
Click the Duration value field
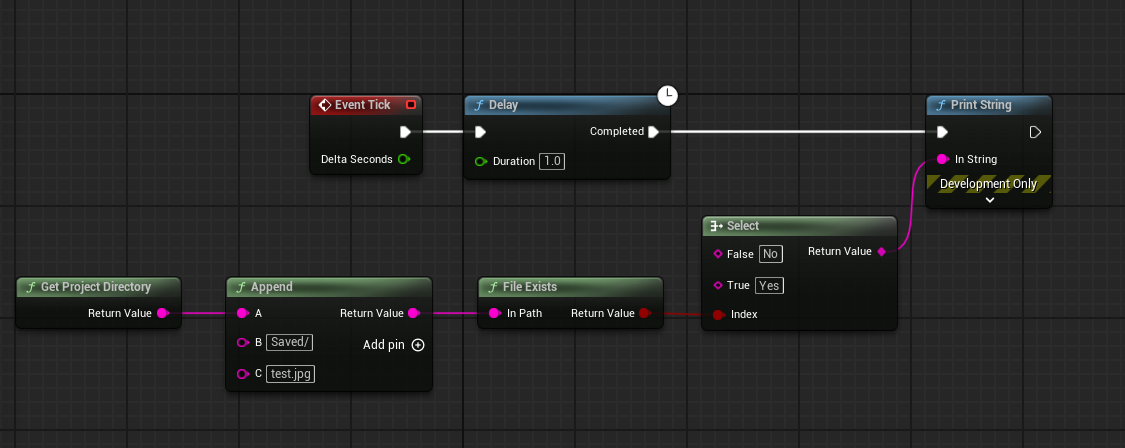(x=552, y=161)
